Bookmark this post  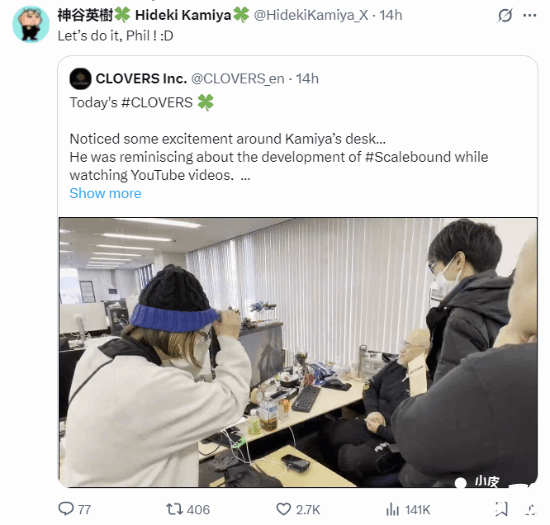501,509
